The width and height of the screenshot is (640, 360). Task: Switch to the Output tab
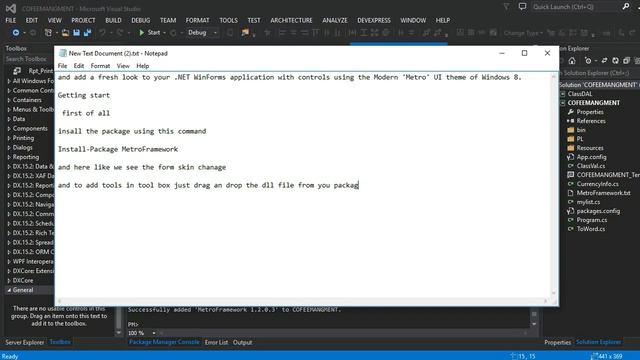click(x=242, y=342)
